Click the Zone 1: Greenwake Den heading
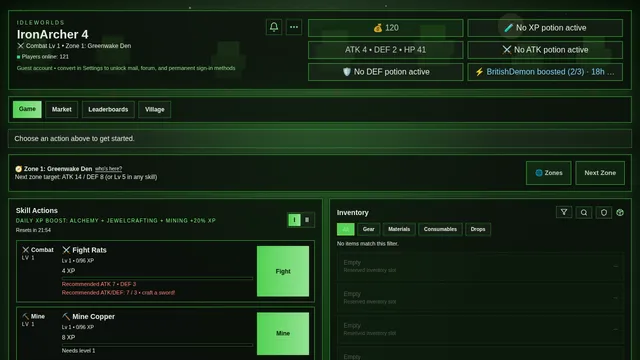The height and width of the screenshot is (360, 640). point(58,169)
